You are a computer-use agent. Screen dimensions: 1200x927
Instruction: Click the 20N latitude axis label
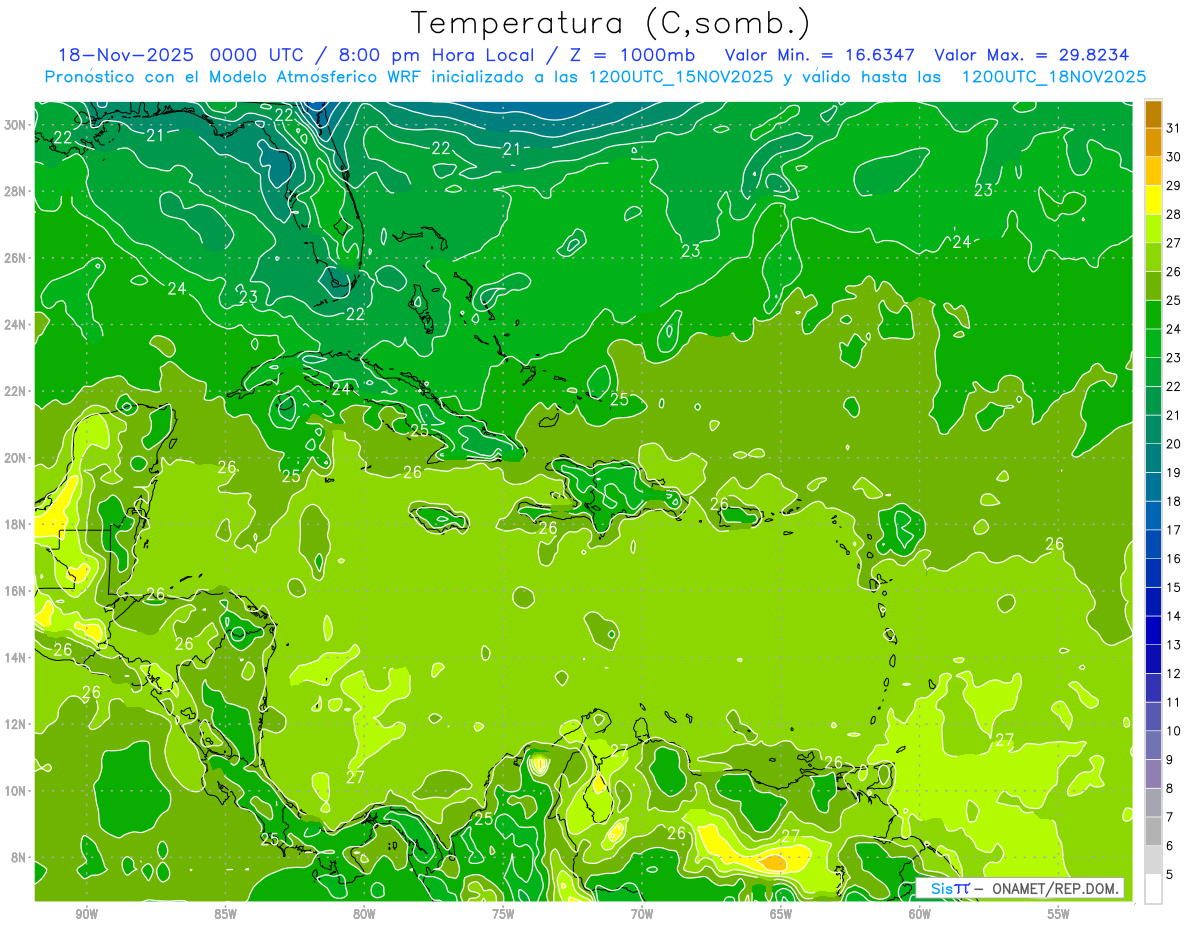[x=16, y=458]
